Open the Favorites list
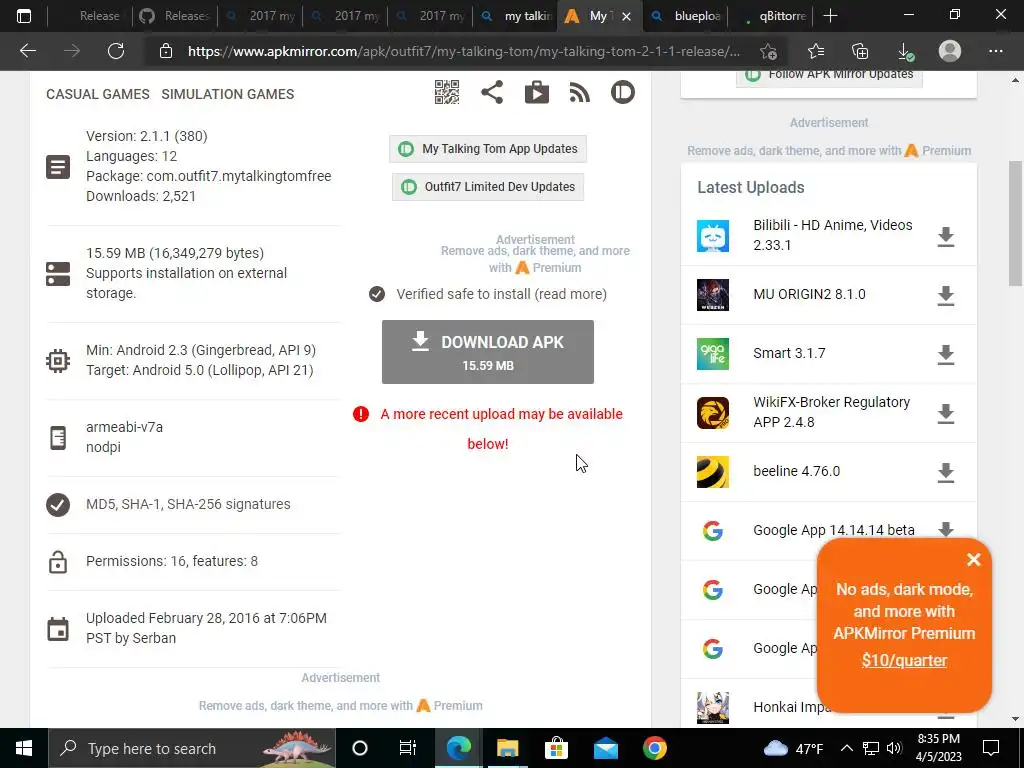Screen dimensions: 1024x768 point(816,51)
